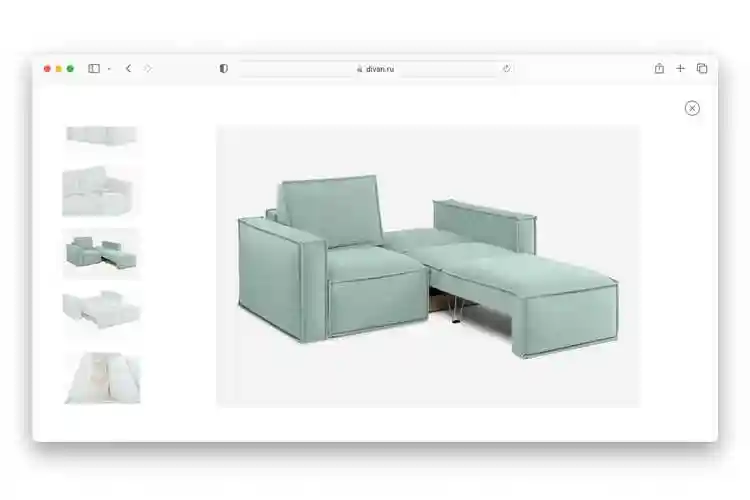Go back to the previous page
Screen dimensions: 750x500
point(128,68)
